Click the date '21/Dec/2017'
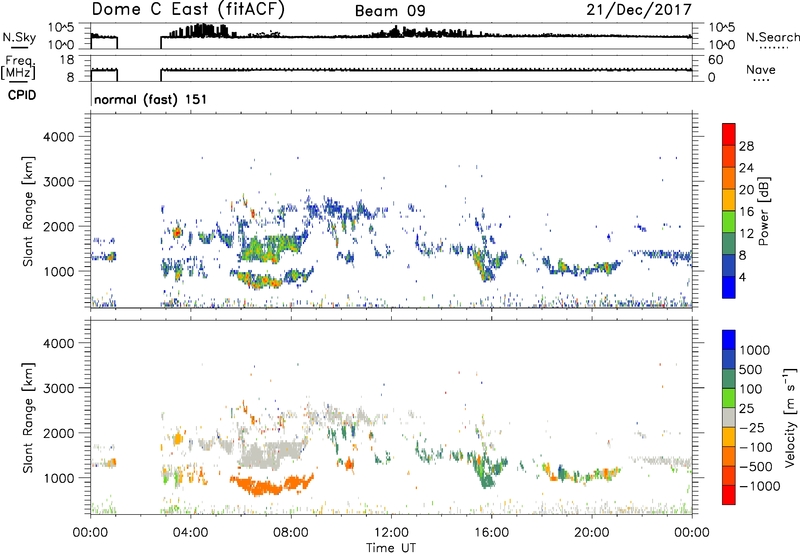The image size is (800, 554). (639, 10)
